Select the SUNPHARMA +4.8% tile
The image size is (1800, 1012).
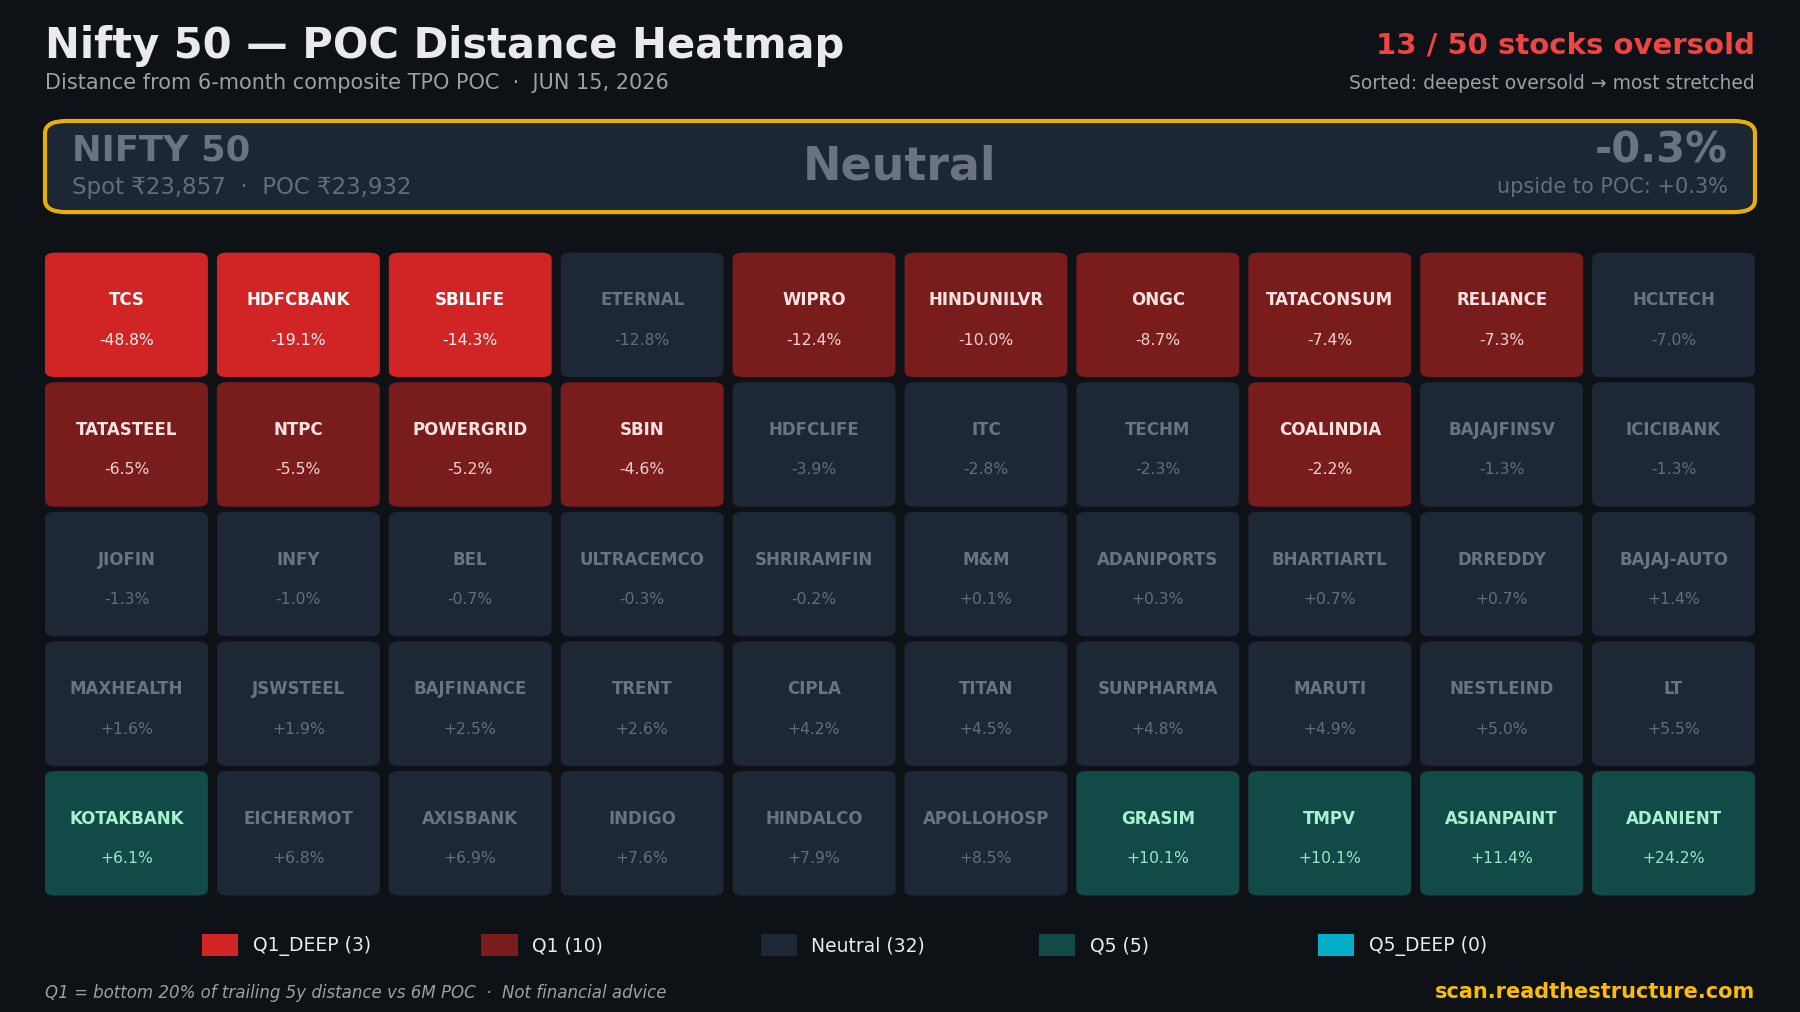click(1158, 704)
